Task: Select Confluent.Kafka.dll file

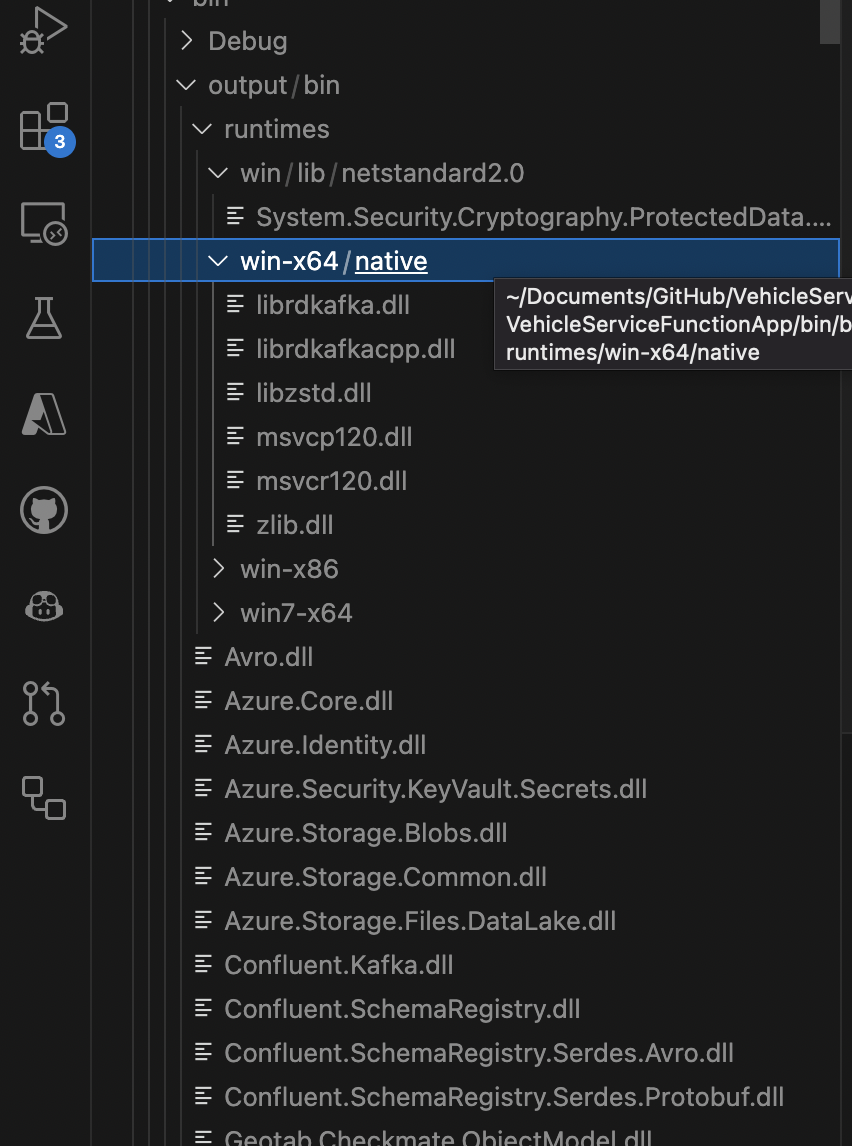Action: pyautogui.click(x=338, y=964)
